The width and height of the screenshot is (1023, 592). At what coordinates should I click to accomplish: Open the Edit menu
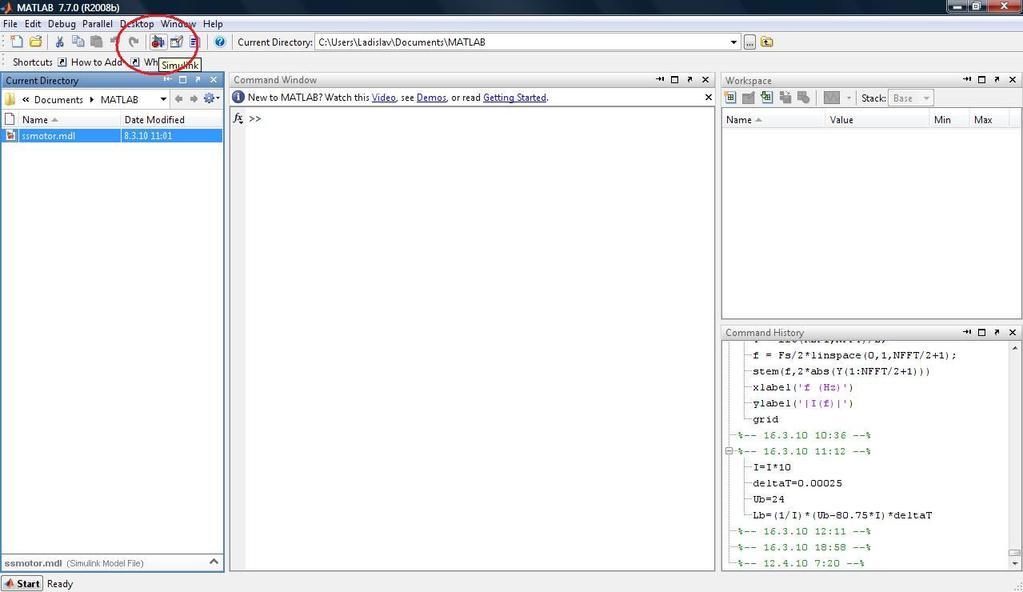(33, 23)
